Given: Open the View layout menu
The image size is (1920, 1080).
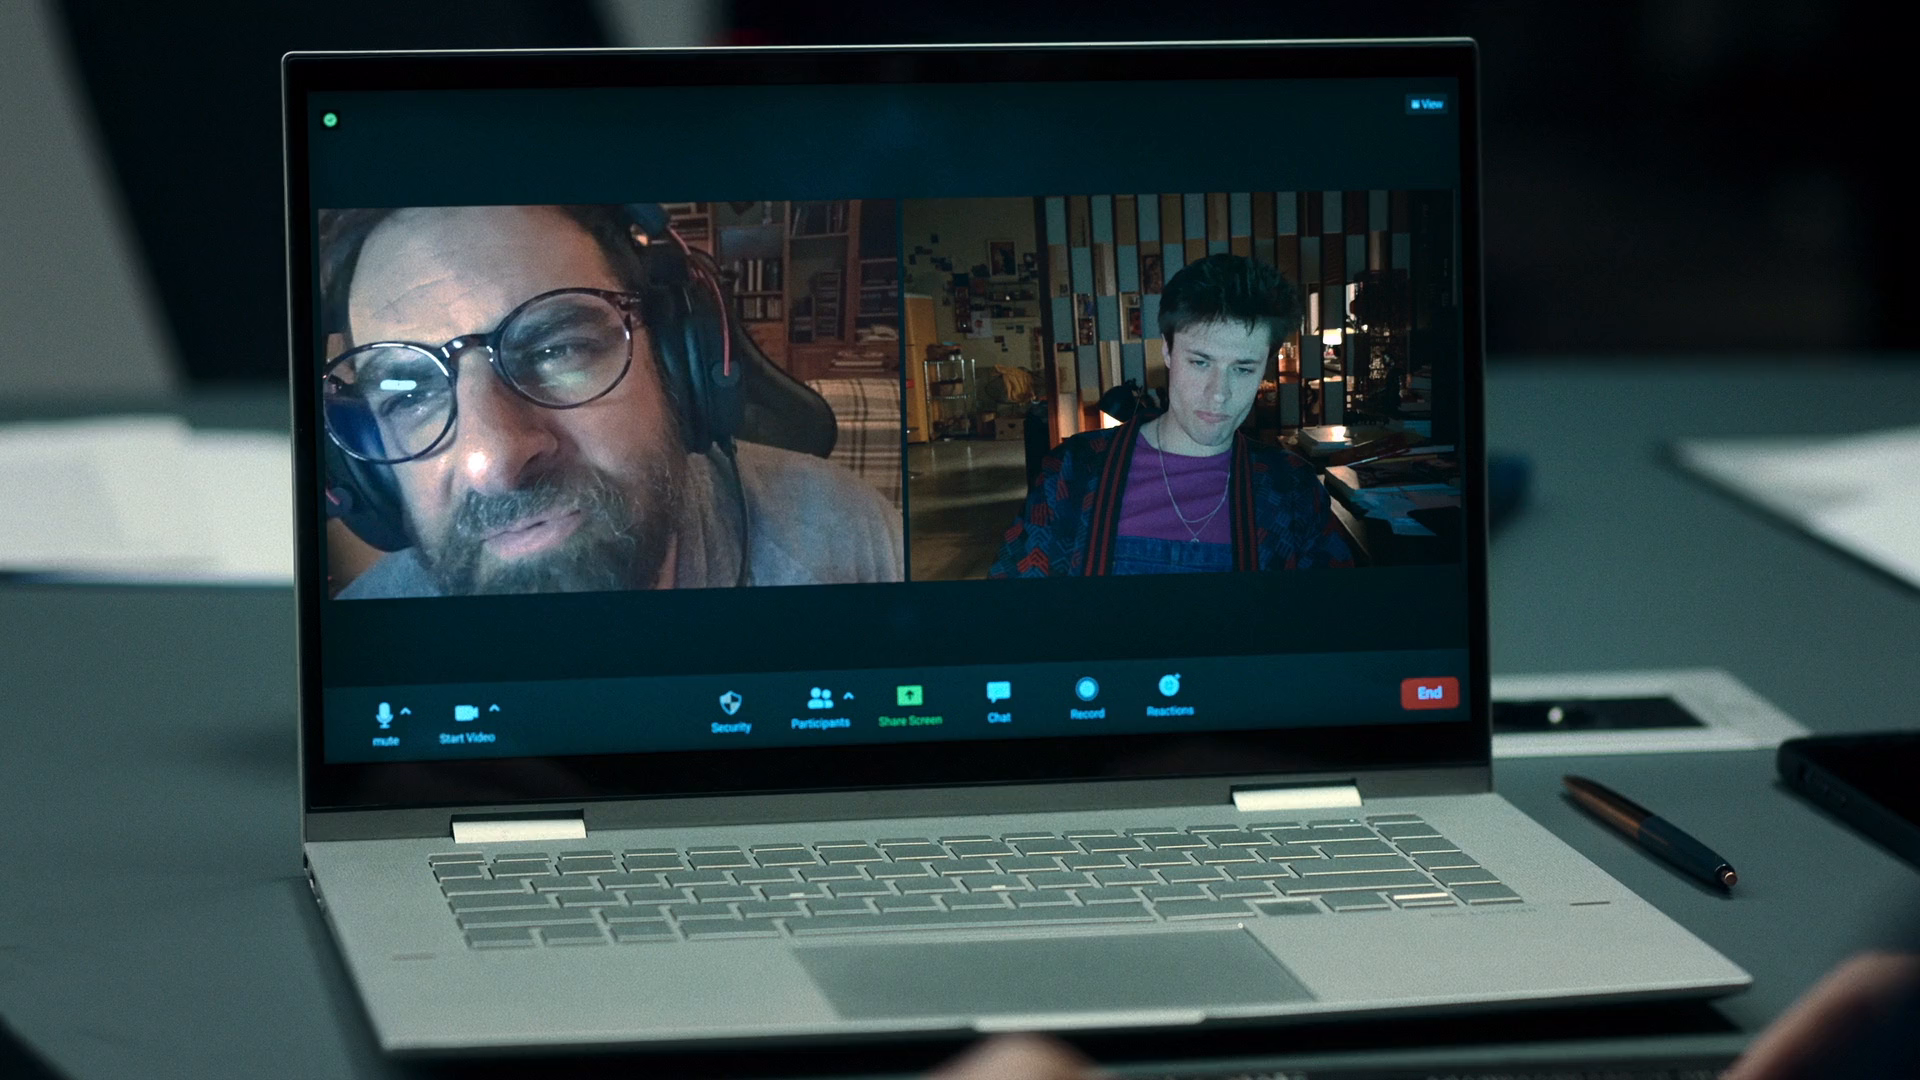Looking at the screenshot, I should point(1427,104).
